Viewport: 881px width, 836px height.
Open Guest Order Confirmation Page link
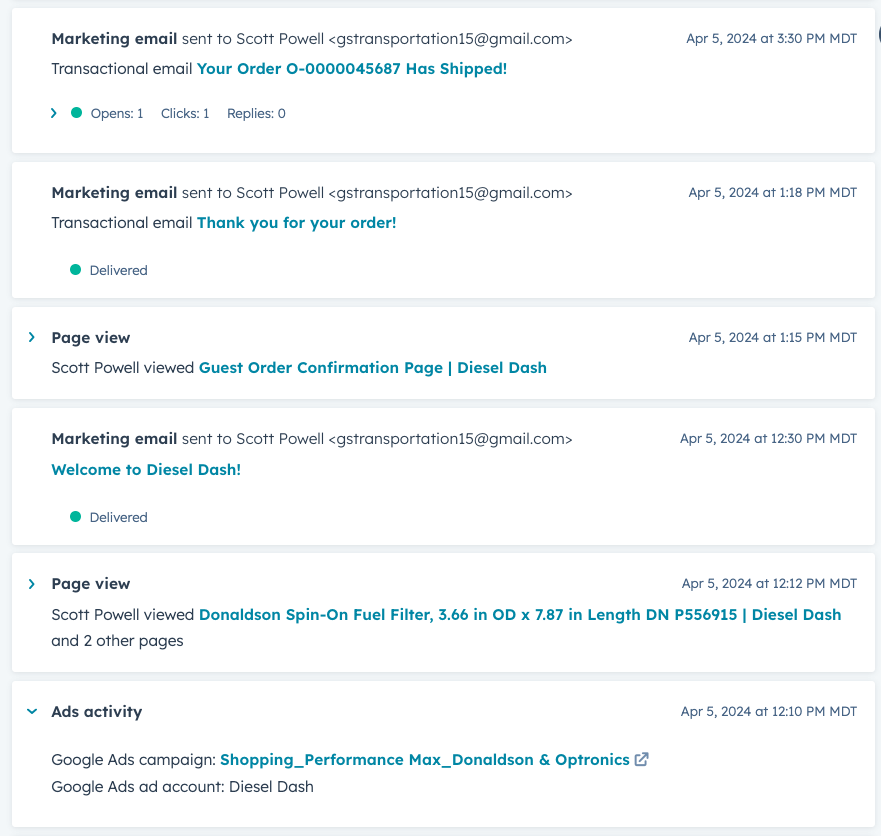point(372,368)
